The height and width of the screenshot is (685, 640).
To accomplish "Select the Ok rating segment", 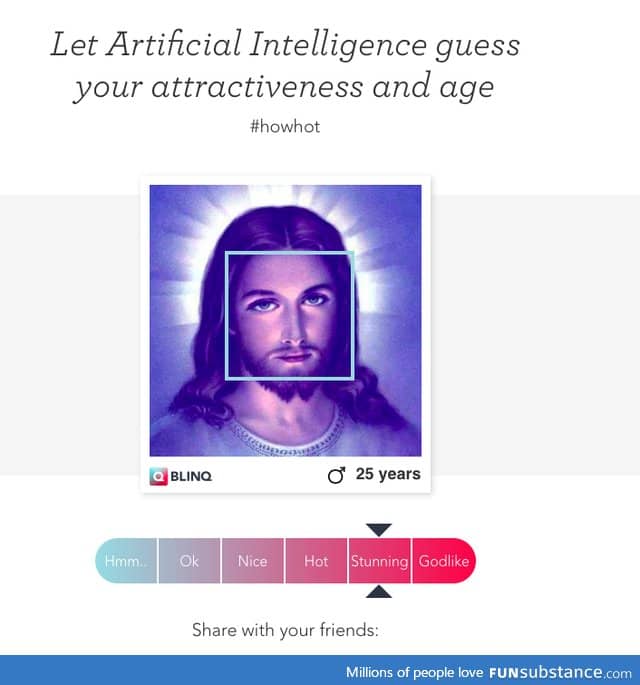I will pyautogui.click(x=189, y=561).
